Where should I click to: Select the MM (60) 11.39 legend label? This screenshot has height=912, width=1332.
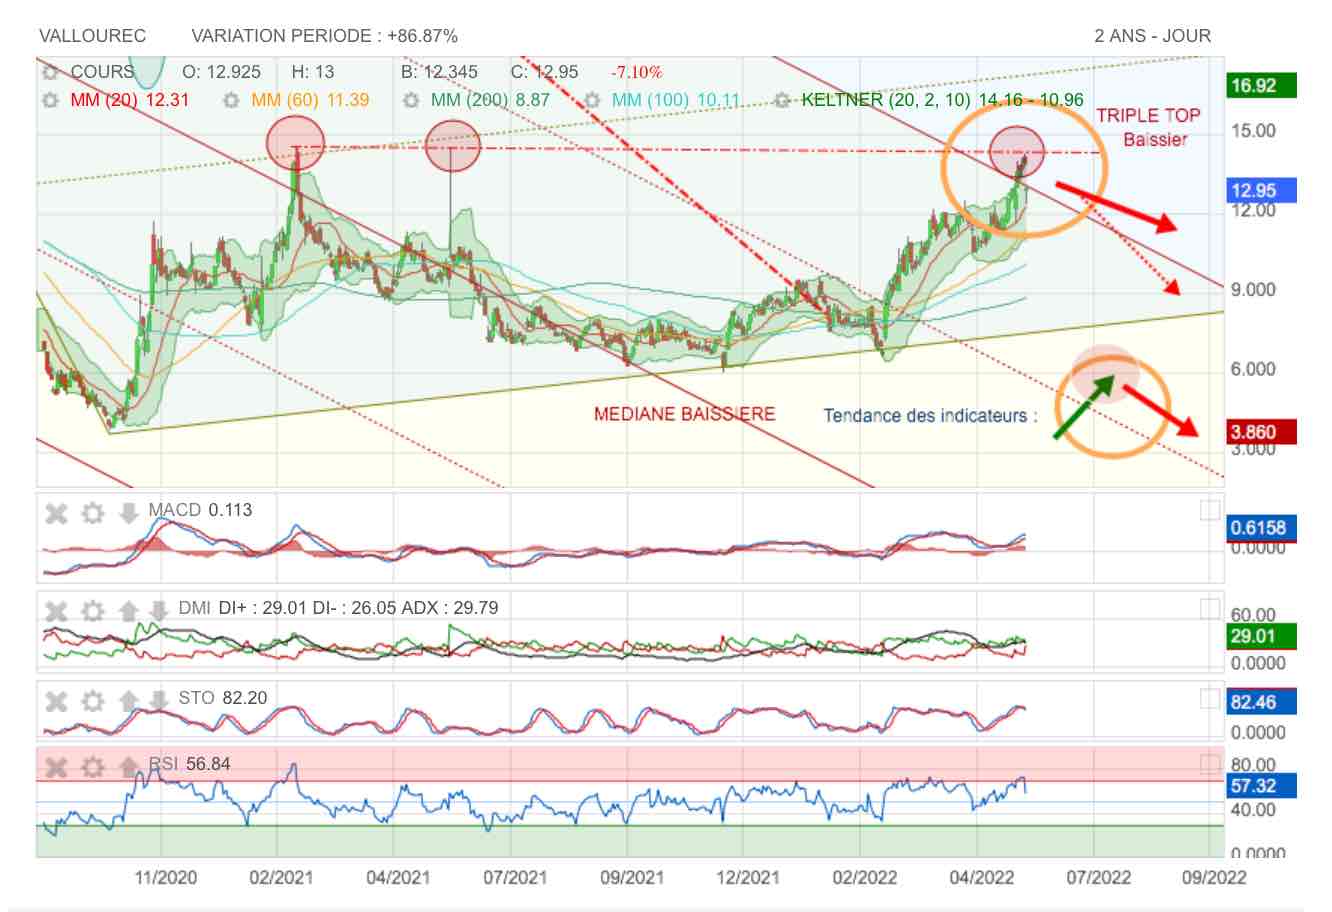(x=310, y=100)
